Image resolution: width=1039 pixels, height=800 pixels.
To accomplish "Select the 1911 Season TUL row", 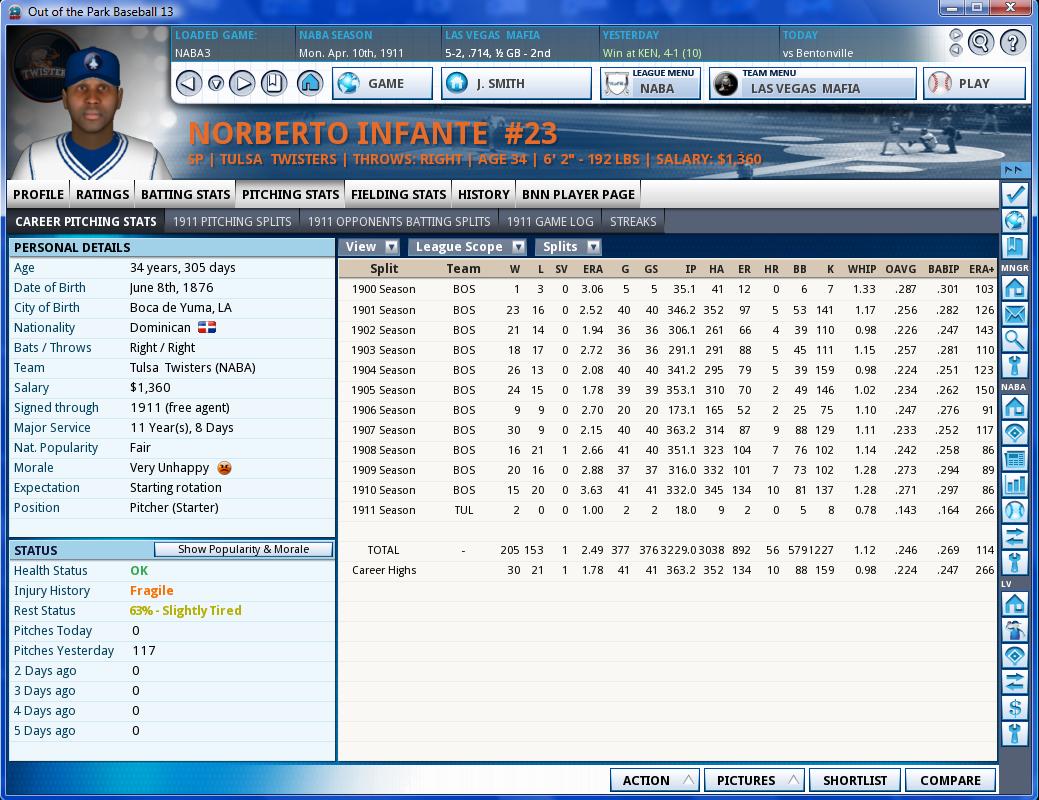I will pos(667,510).
